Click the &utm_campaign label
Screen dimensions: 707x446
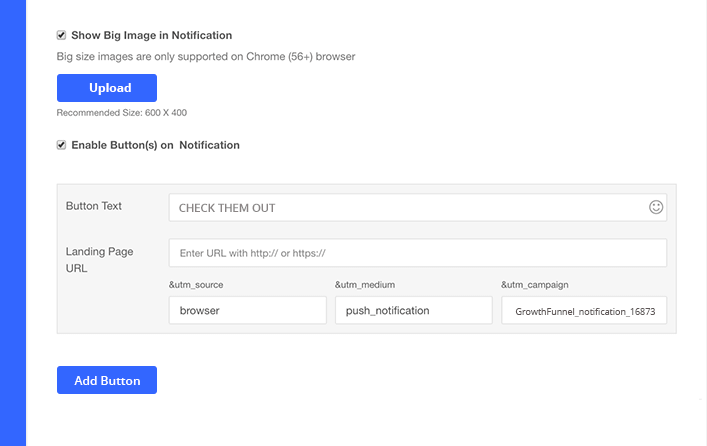535,285
